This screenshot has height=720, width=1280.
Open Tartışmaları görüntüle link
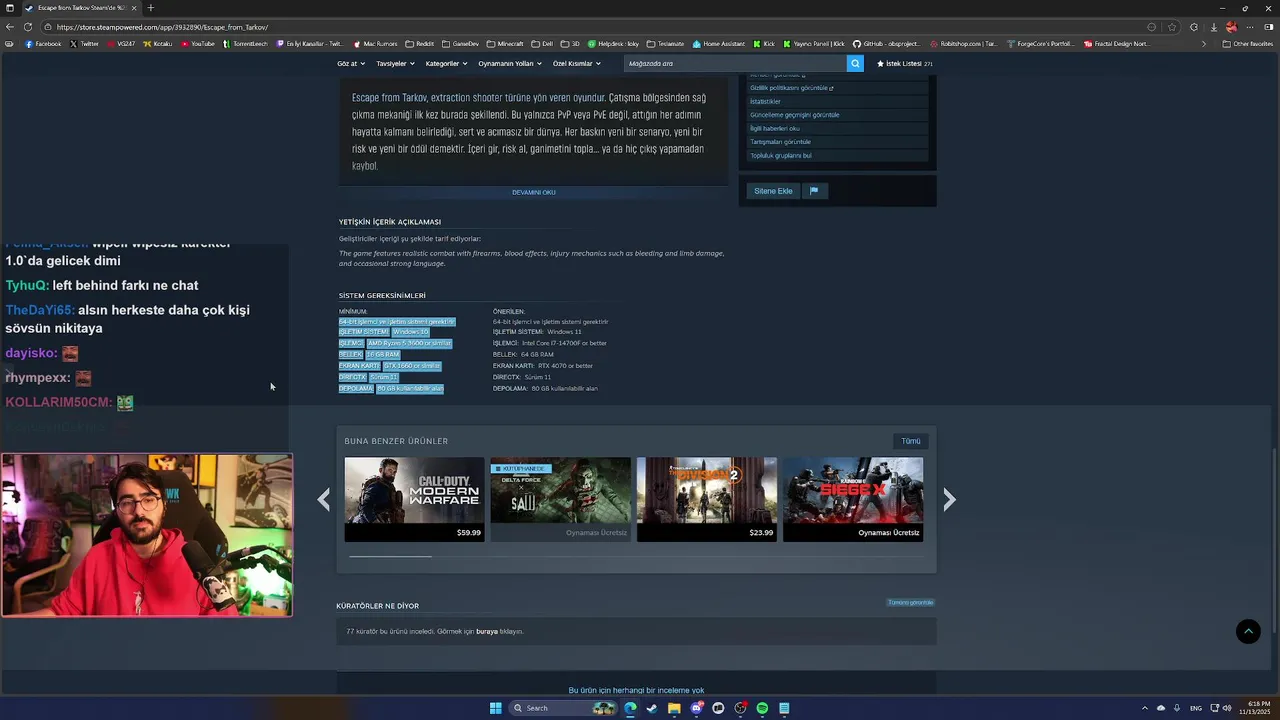point(780,142)
